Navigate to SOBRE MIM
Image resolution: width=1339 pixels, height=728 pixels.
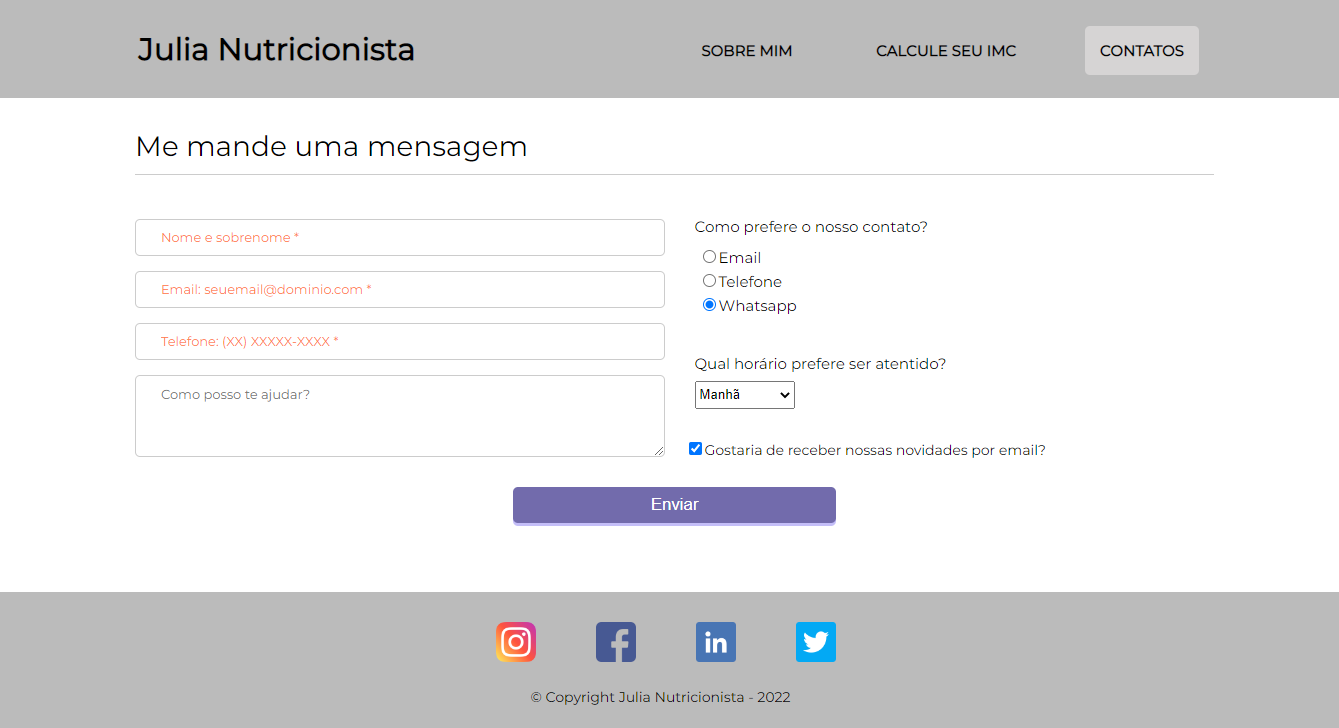click(x=746, y=50)
